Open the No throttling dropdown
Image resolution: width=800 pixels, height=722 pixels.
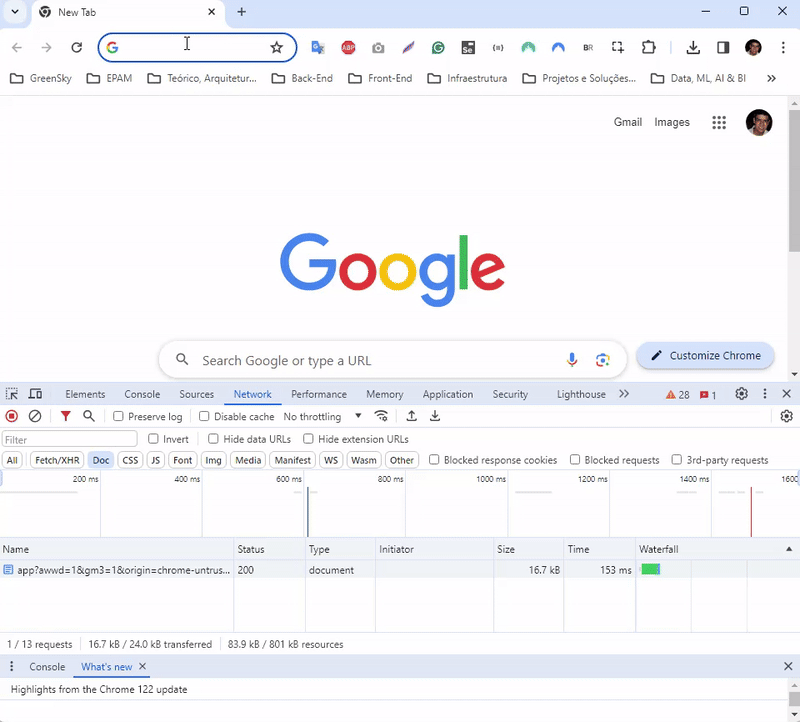point(322,416)
